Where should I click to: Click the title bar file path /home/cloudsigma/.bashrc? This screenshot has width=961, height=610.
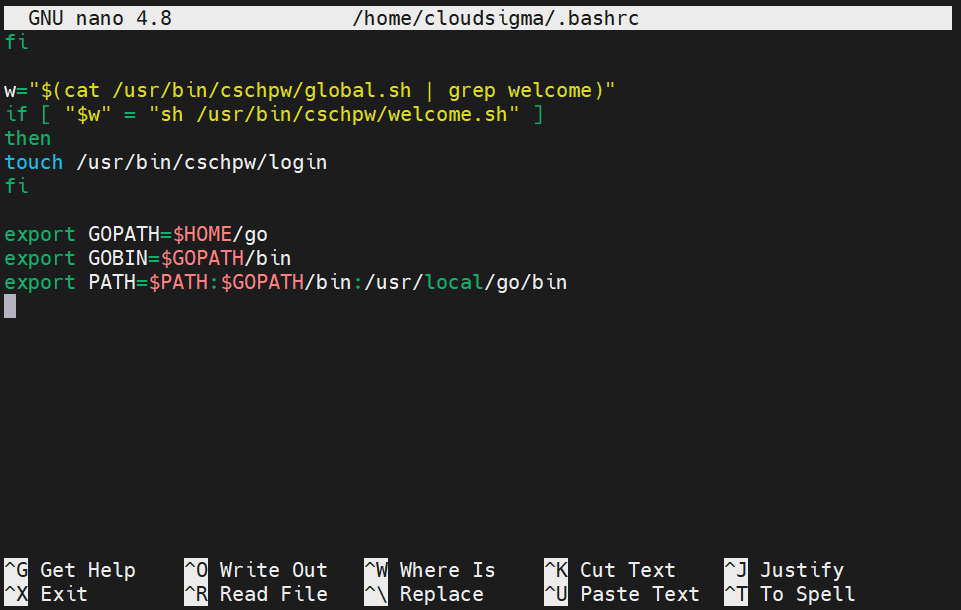(495, 18)
